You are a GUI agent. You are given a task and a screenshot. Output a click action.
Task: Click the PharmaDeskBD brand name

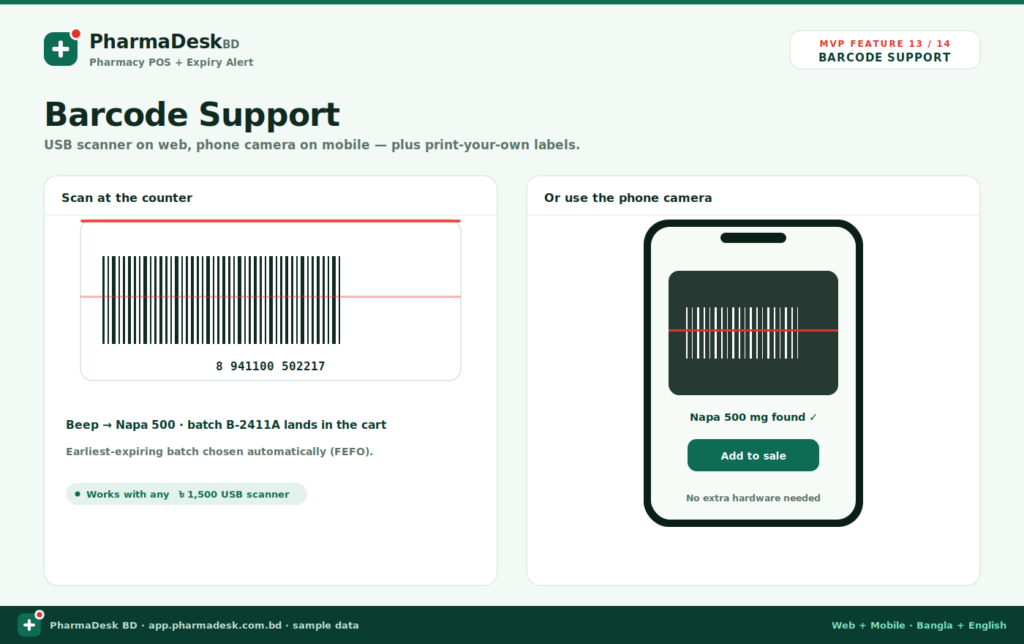(x=165, y=42)
